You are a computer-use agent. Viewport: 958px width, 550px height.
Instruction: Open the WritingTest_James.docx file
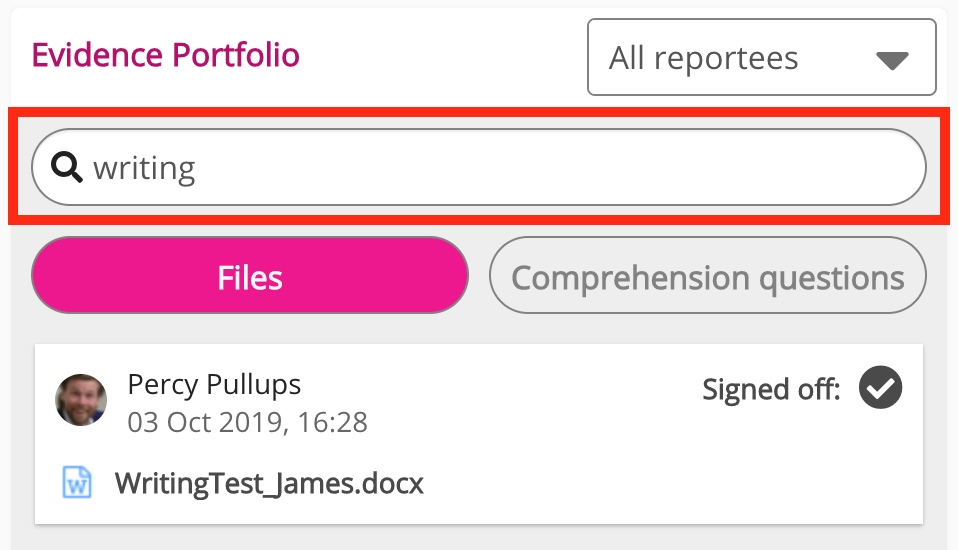(269, 485)
